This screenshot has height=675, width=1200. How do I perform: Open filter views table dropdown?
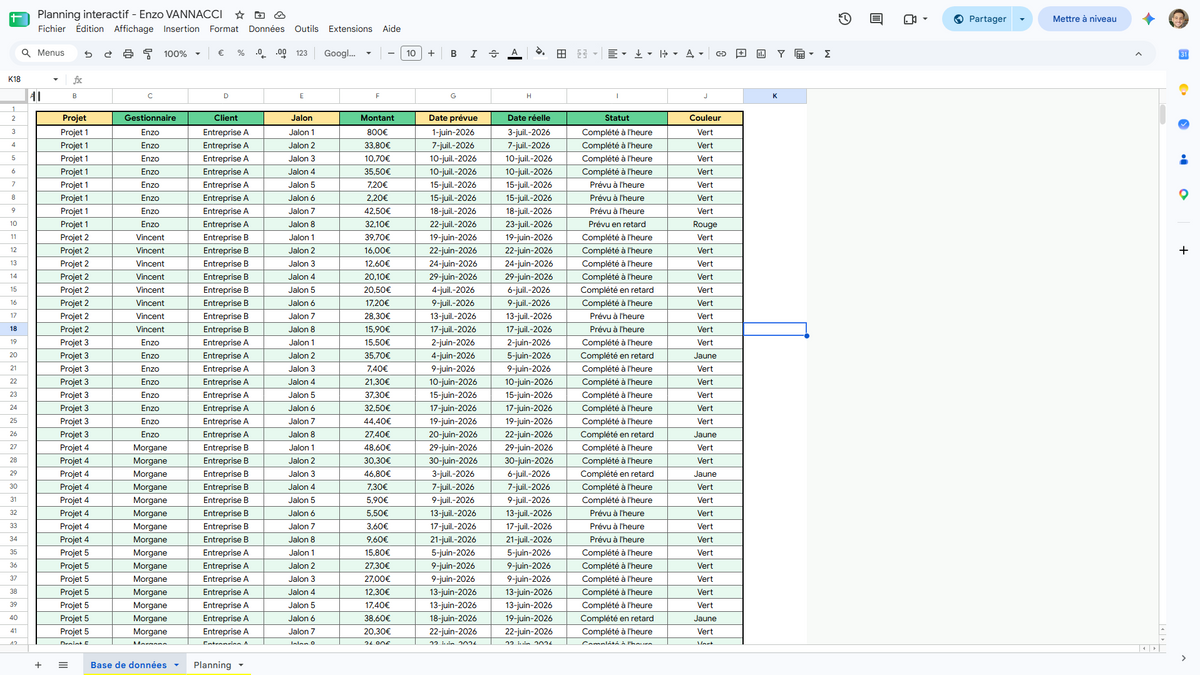(804, 54)
